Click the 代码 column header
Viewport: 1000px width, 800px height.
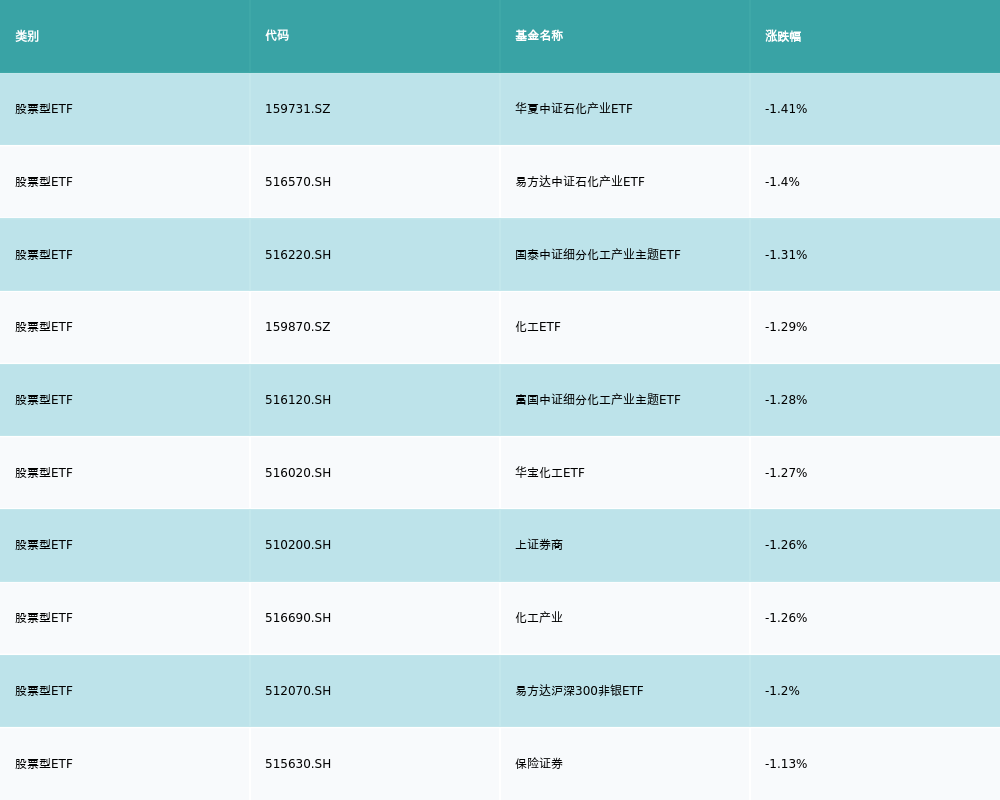(277, 36)
